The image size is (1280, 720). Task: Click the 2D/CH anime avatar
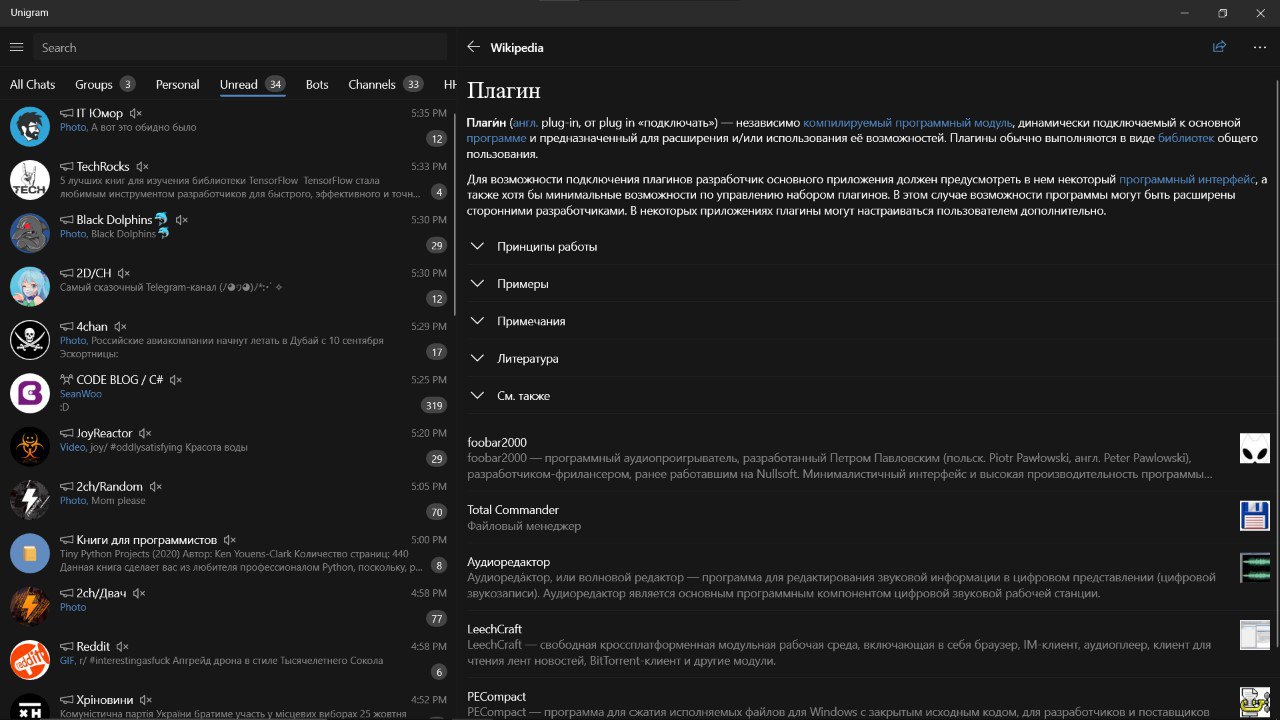[30, 286]
